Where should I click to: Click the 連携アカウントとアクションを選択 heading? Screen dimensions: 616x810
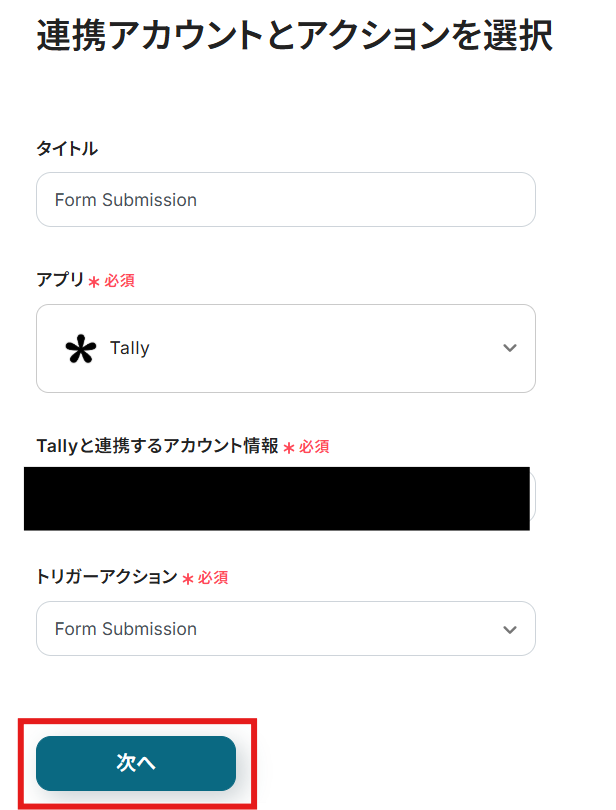coord(294,36)
